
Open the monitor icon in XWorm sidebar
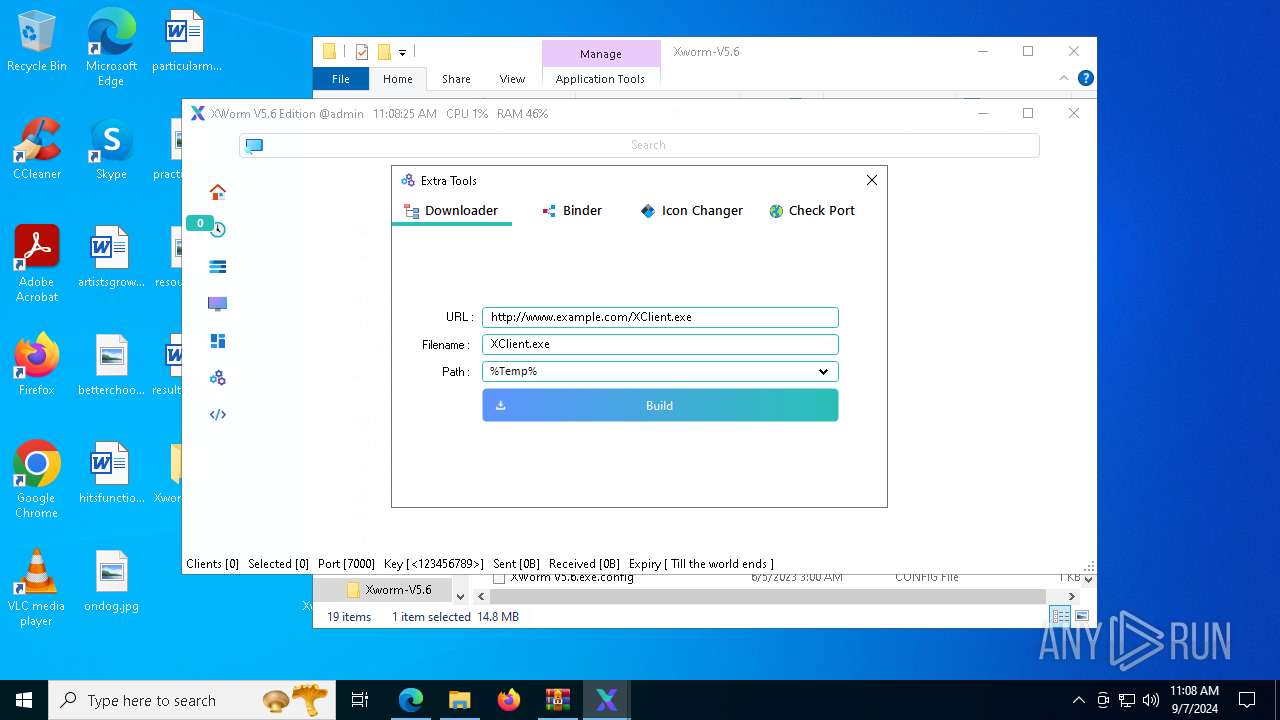tap(217, 304)
